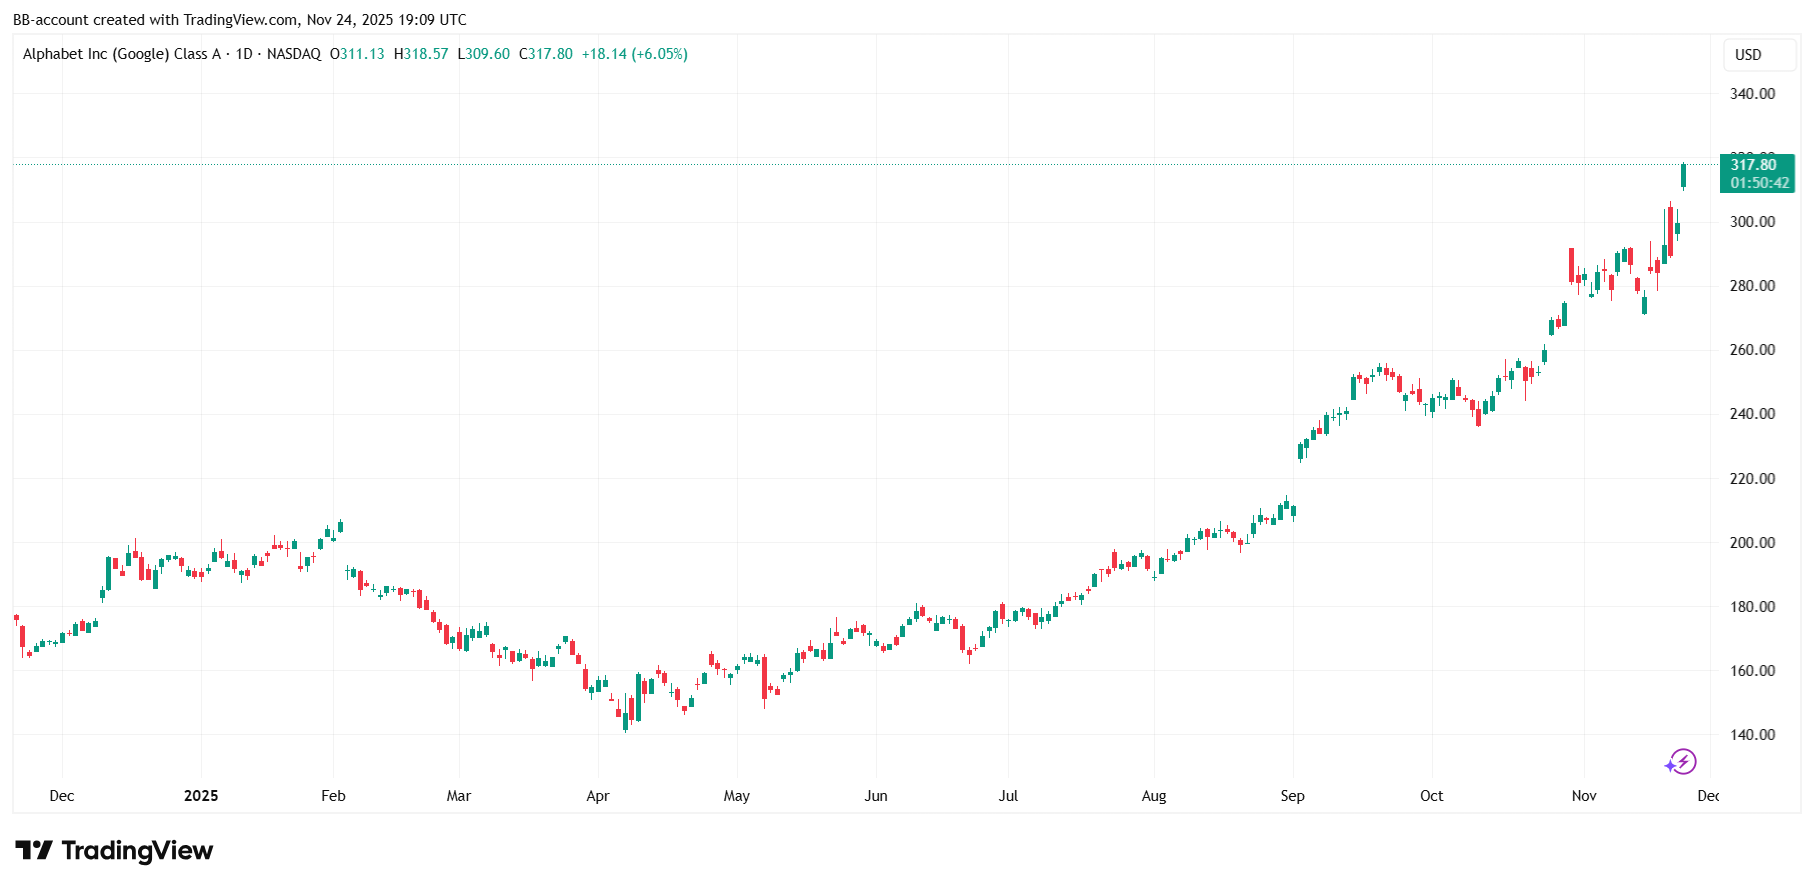
Task: Click the Alphabet Inc (Google) Class A title
Action: click(x=122, y=54)
